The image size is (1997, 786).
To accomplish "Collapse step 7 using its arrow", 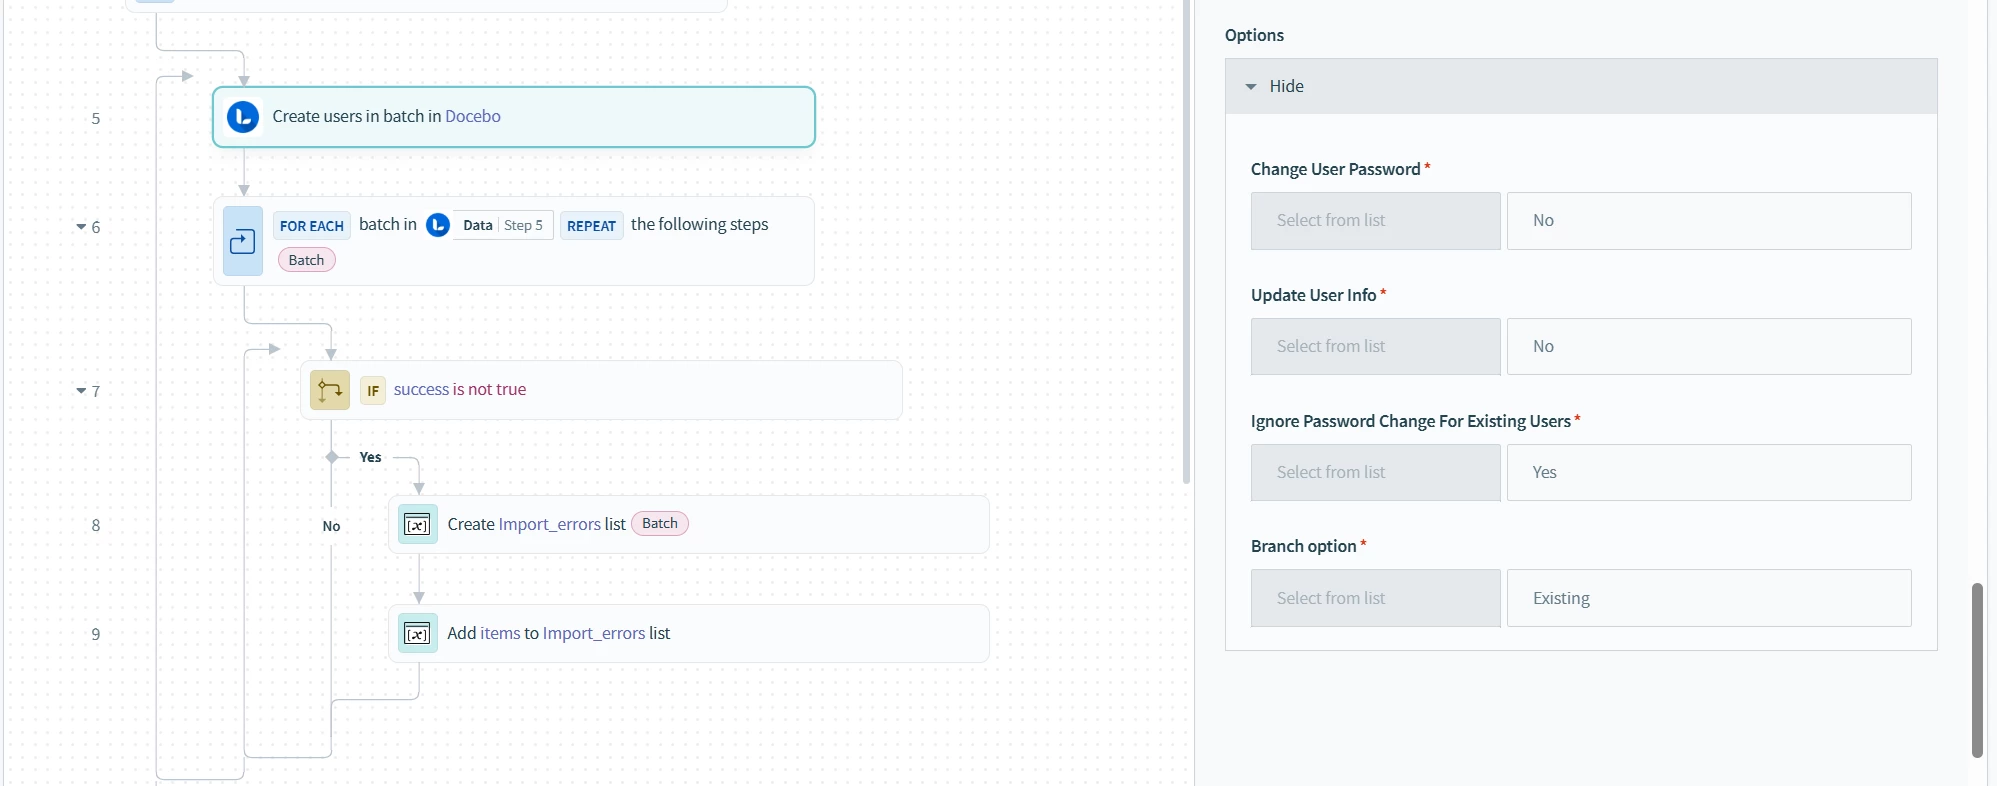I will [x=81, y=391].
